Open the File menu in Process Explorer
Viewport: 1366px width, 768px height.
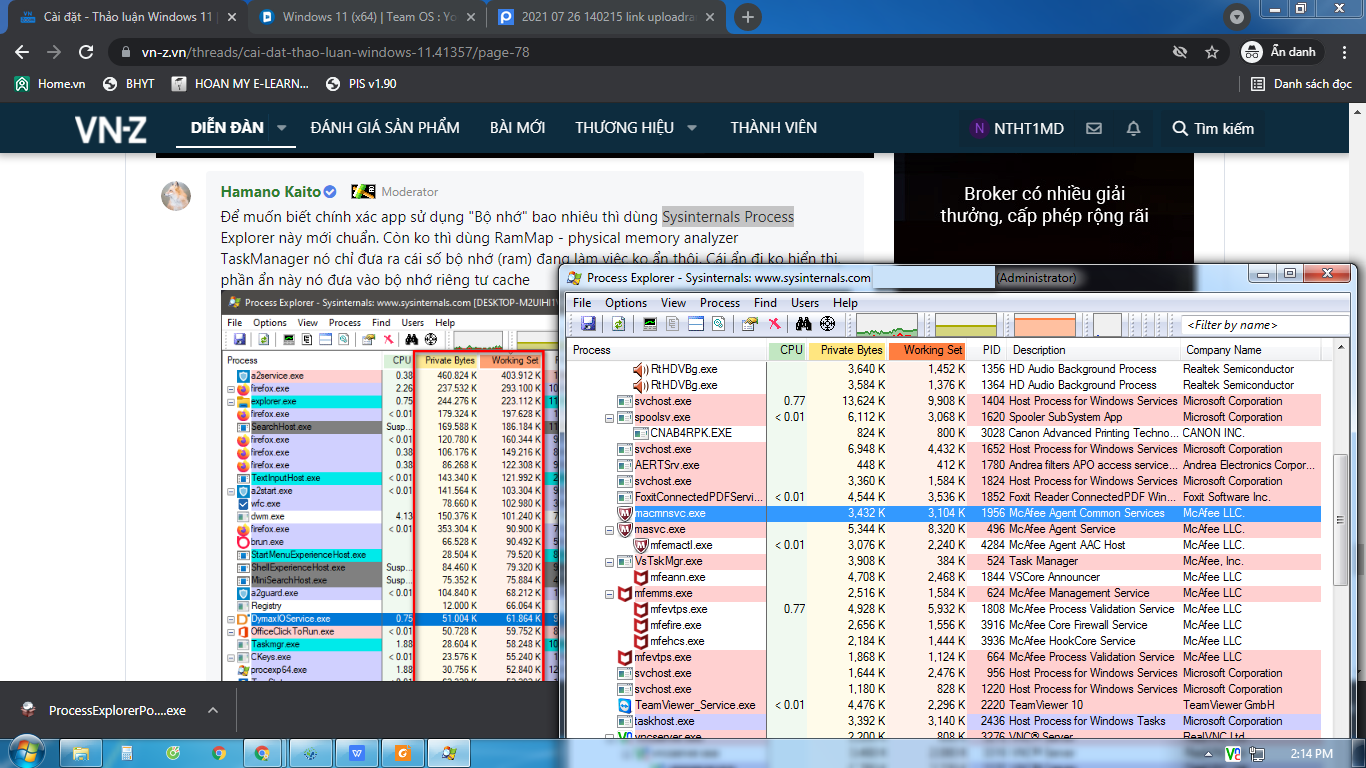(582, 303)
